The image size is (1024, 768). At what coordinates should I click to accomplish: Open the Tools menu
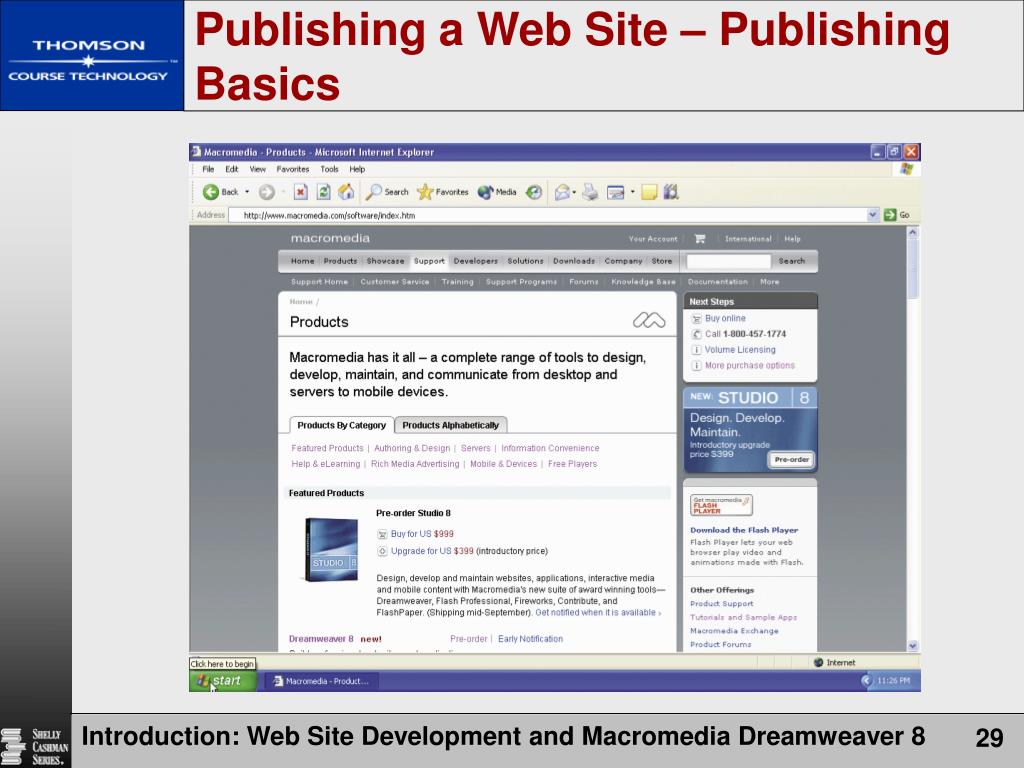coord(329,169)
